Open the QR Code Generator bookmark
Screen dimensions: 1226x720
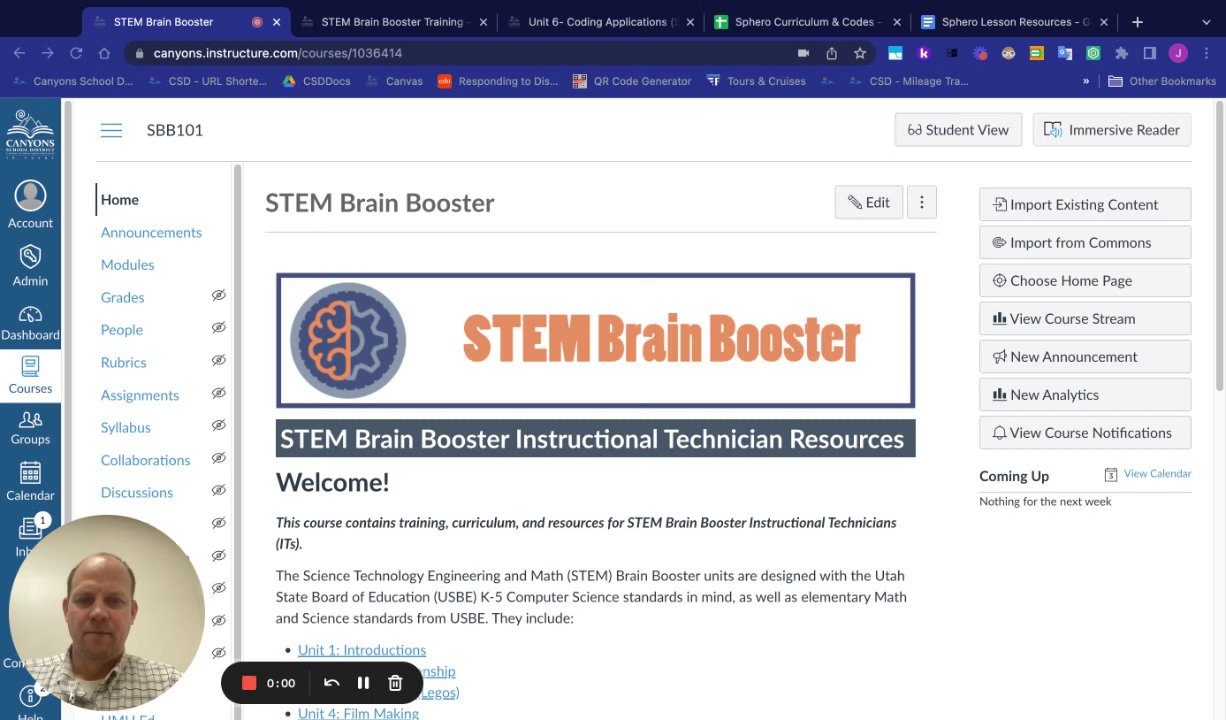(x=631, y=81)
